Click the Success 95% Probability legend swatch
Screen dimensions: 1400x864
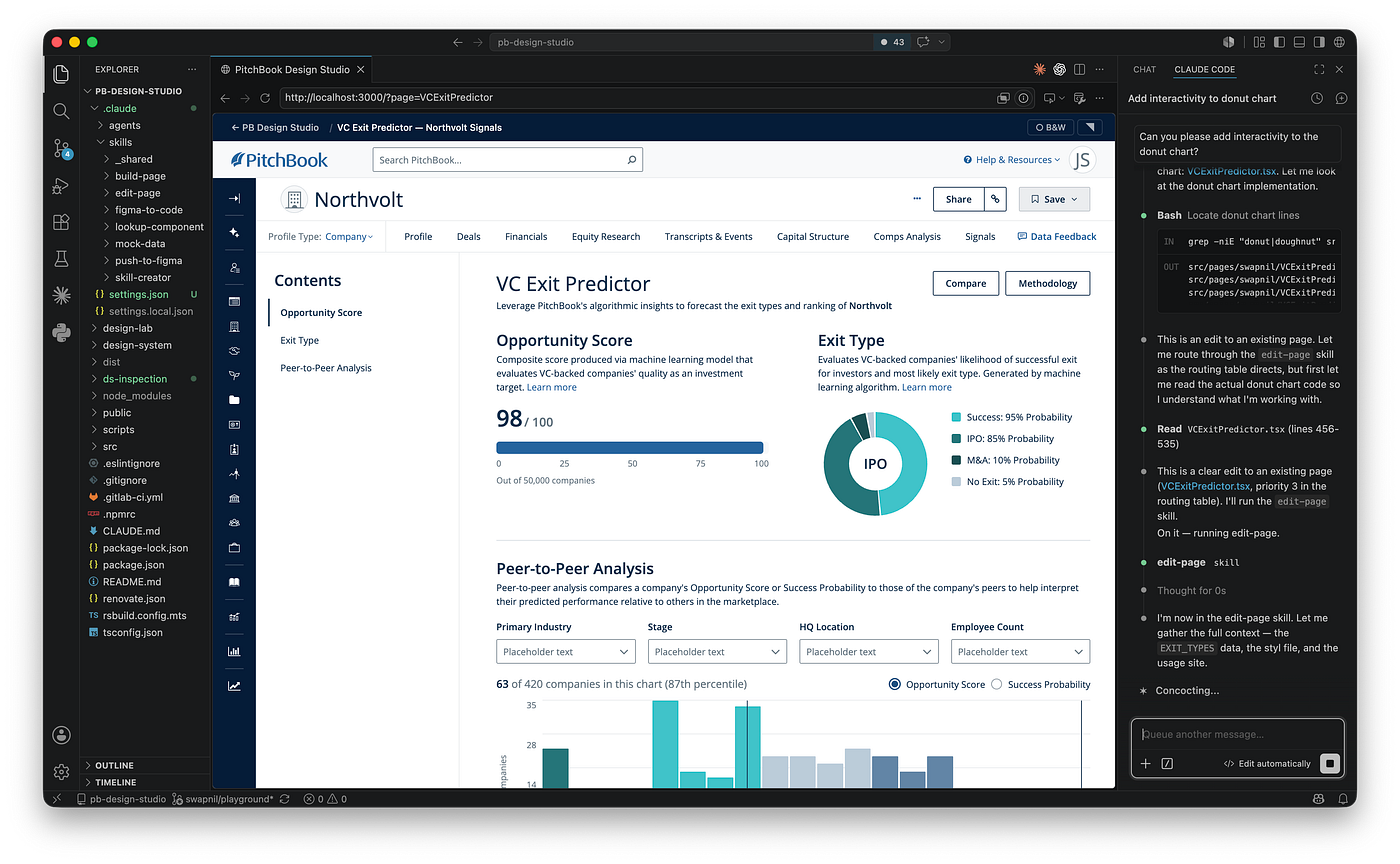[956, 417]
